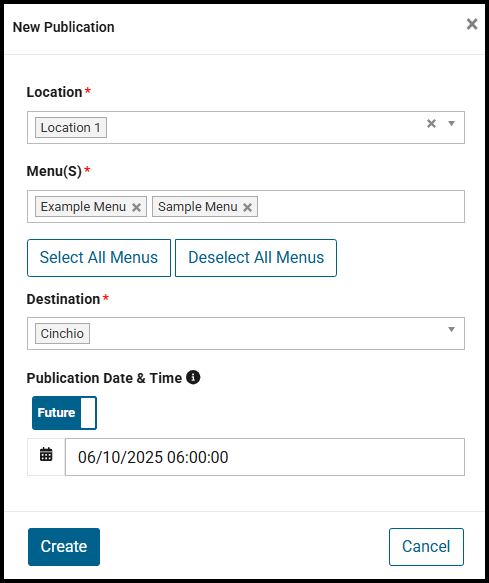489x583 pixels.
Task: Remove Example Menu tag
Action: tap(136, 207)
